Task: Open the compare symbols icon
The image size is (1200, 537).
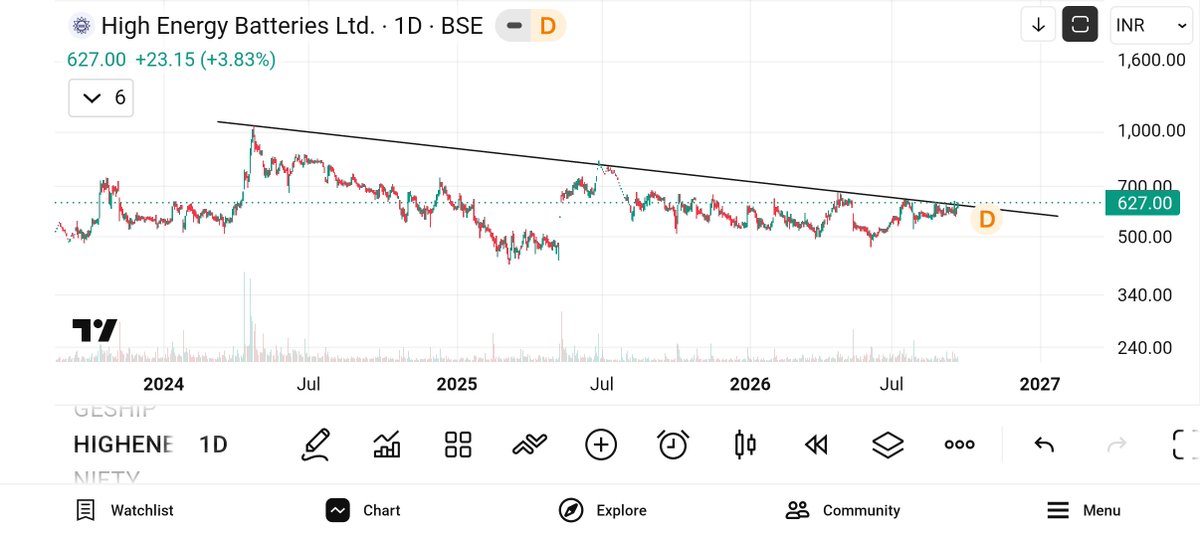Action: click(530, 445)
